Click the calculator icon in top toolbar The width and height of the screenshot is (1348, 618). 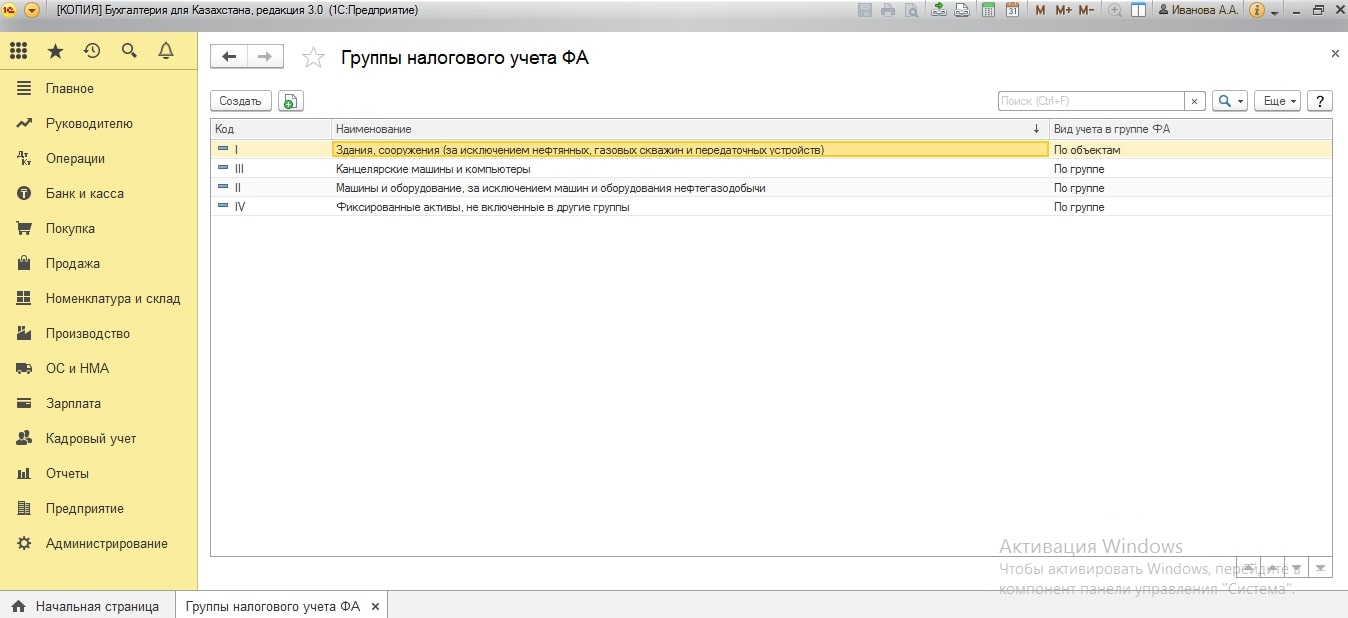pyautogui.click(x=988, y=10)
